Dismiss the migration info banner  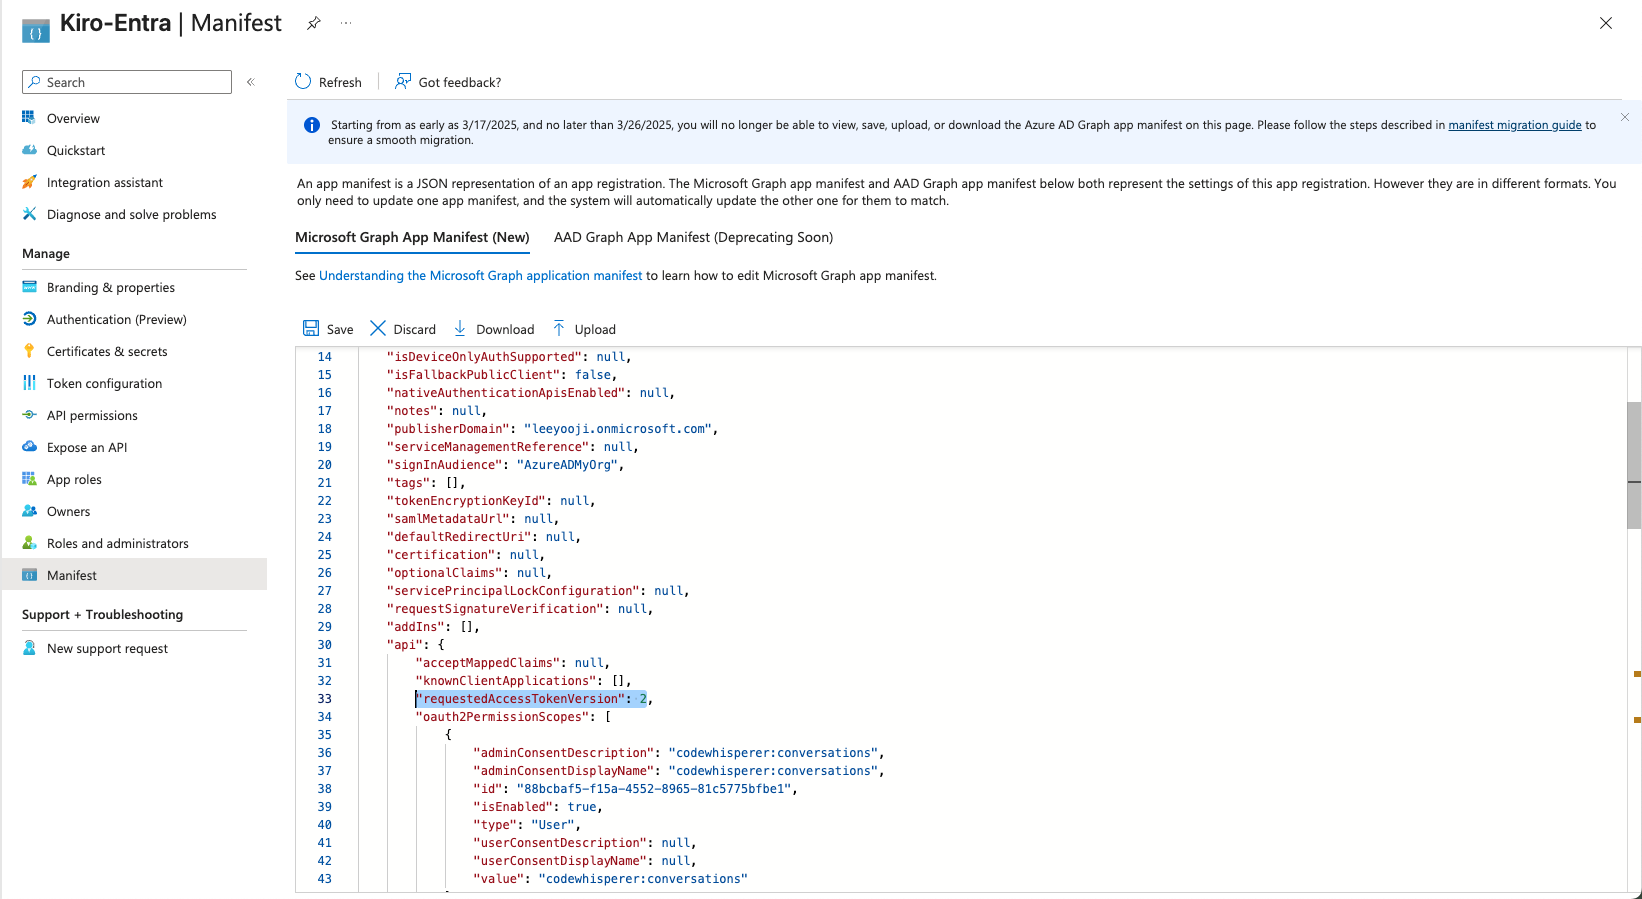[1625, 117]
